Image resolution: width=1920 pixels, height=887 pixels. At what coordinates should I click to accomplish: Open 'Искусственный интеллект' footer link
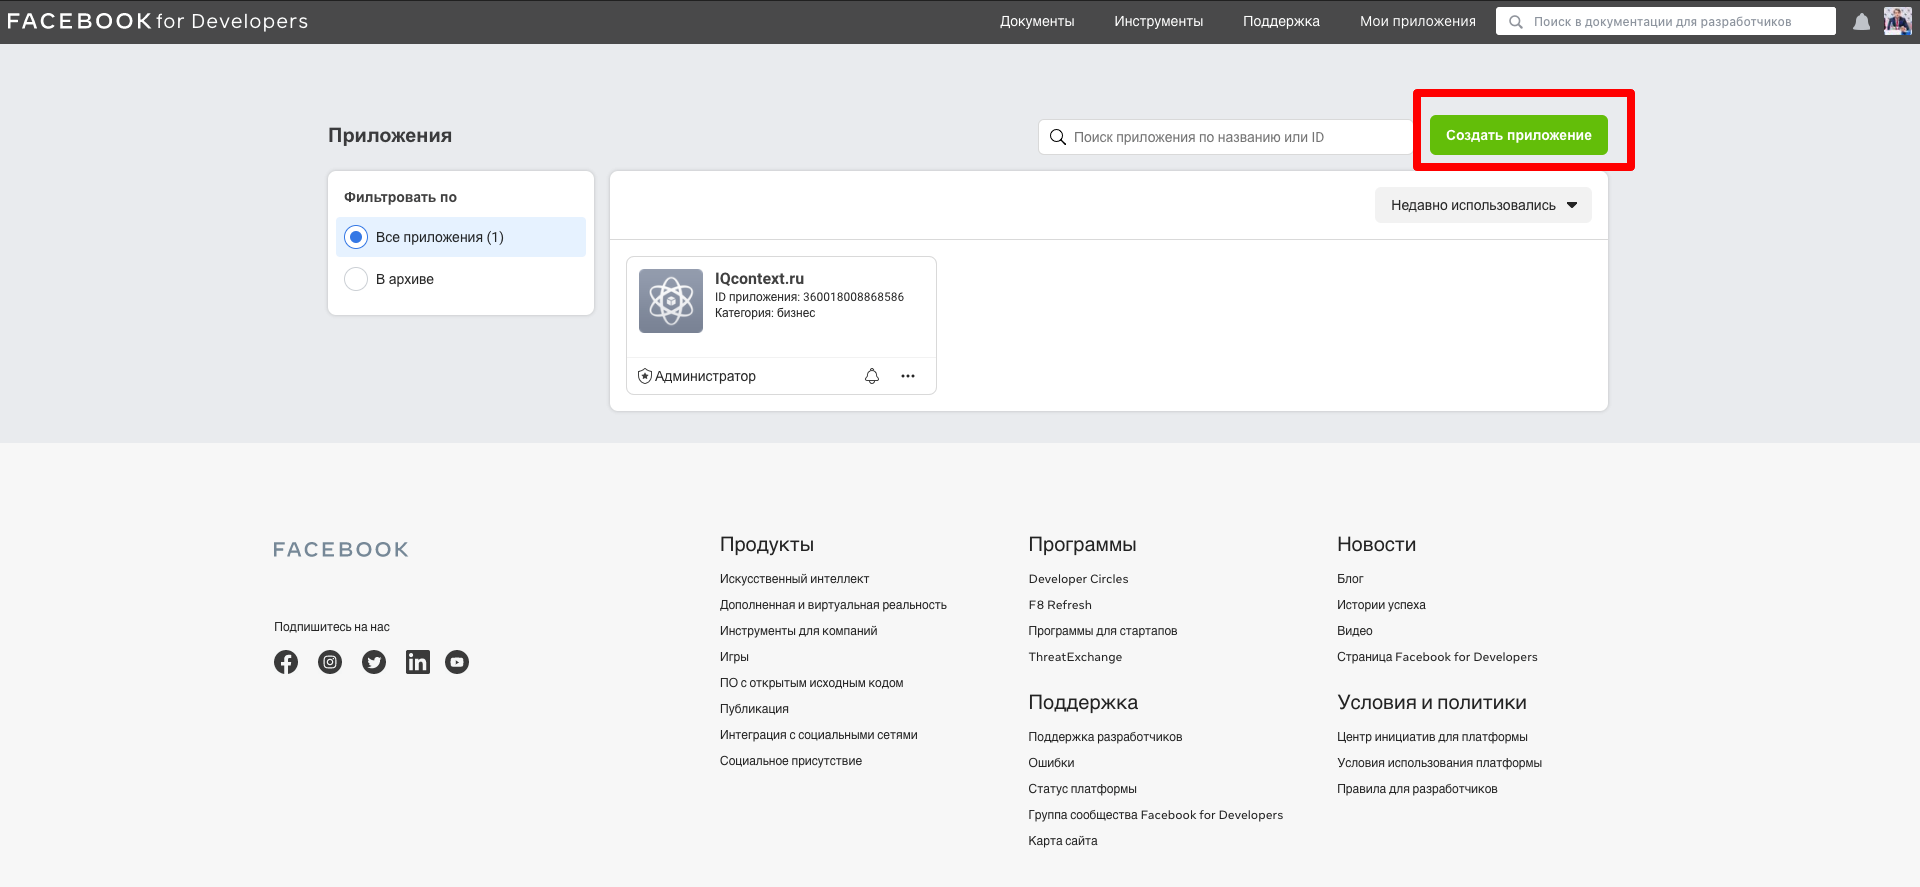(794, 579)
